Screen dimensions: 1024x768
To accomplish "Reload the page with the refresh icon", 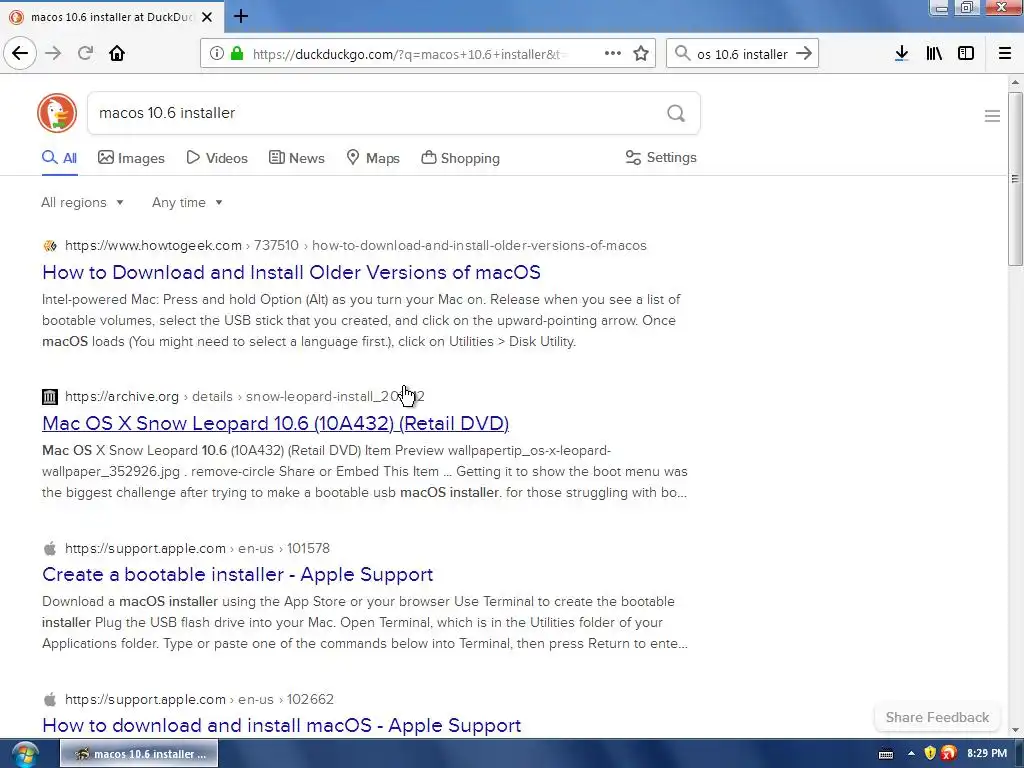I will tap(85, 54).
